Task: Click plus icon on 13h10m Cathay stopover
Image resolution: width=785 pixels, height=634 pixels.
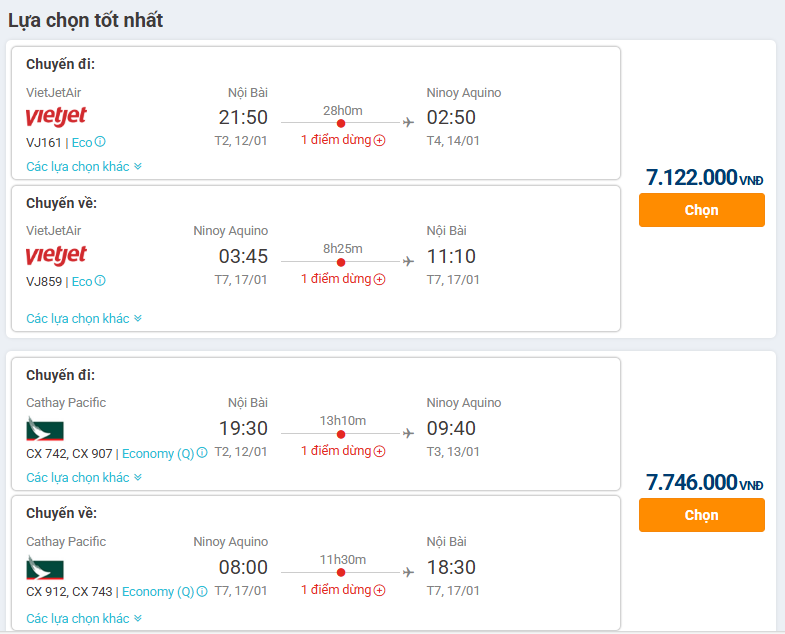Action: click(x=380, y=451)
